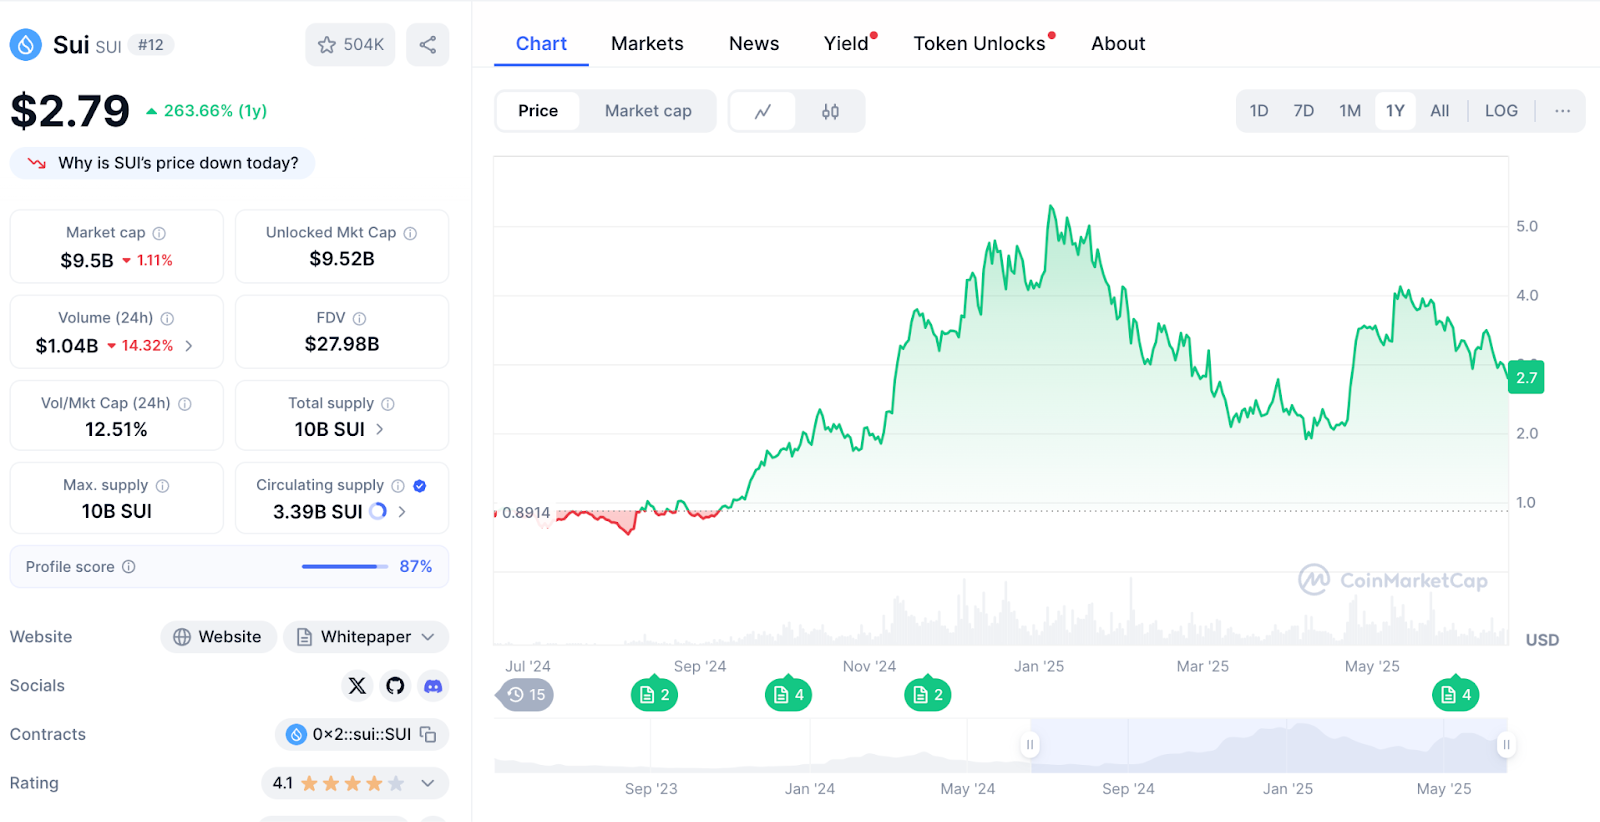Open the chart more options menu

coord(1562,111)
